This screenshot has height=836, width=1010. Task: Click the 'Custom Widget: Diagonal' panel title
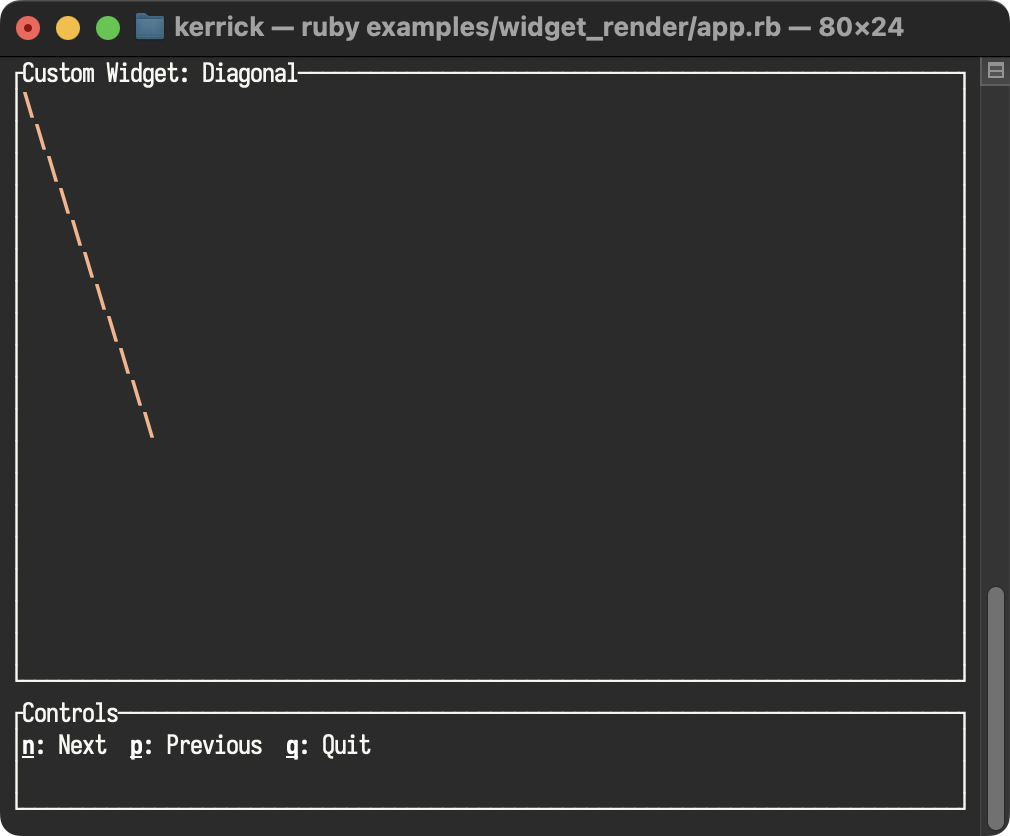coord(160,73)
